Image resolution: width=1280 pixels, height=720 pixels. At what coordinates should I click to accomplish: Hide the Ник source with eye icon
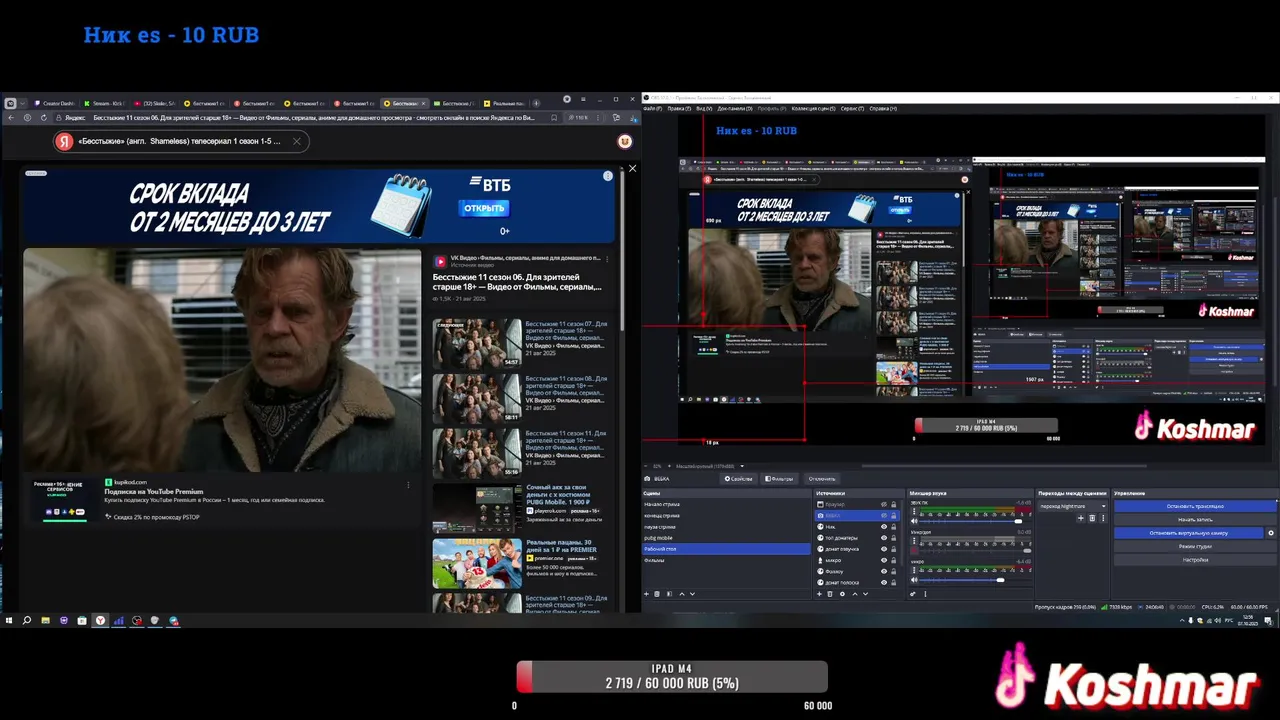[884, 527]
